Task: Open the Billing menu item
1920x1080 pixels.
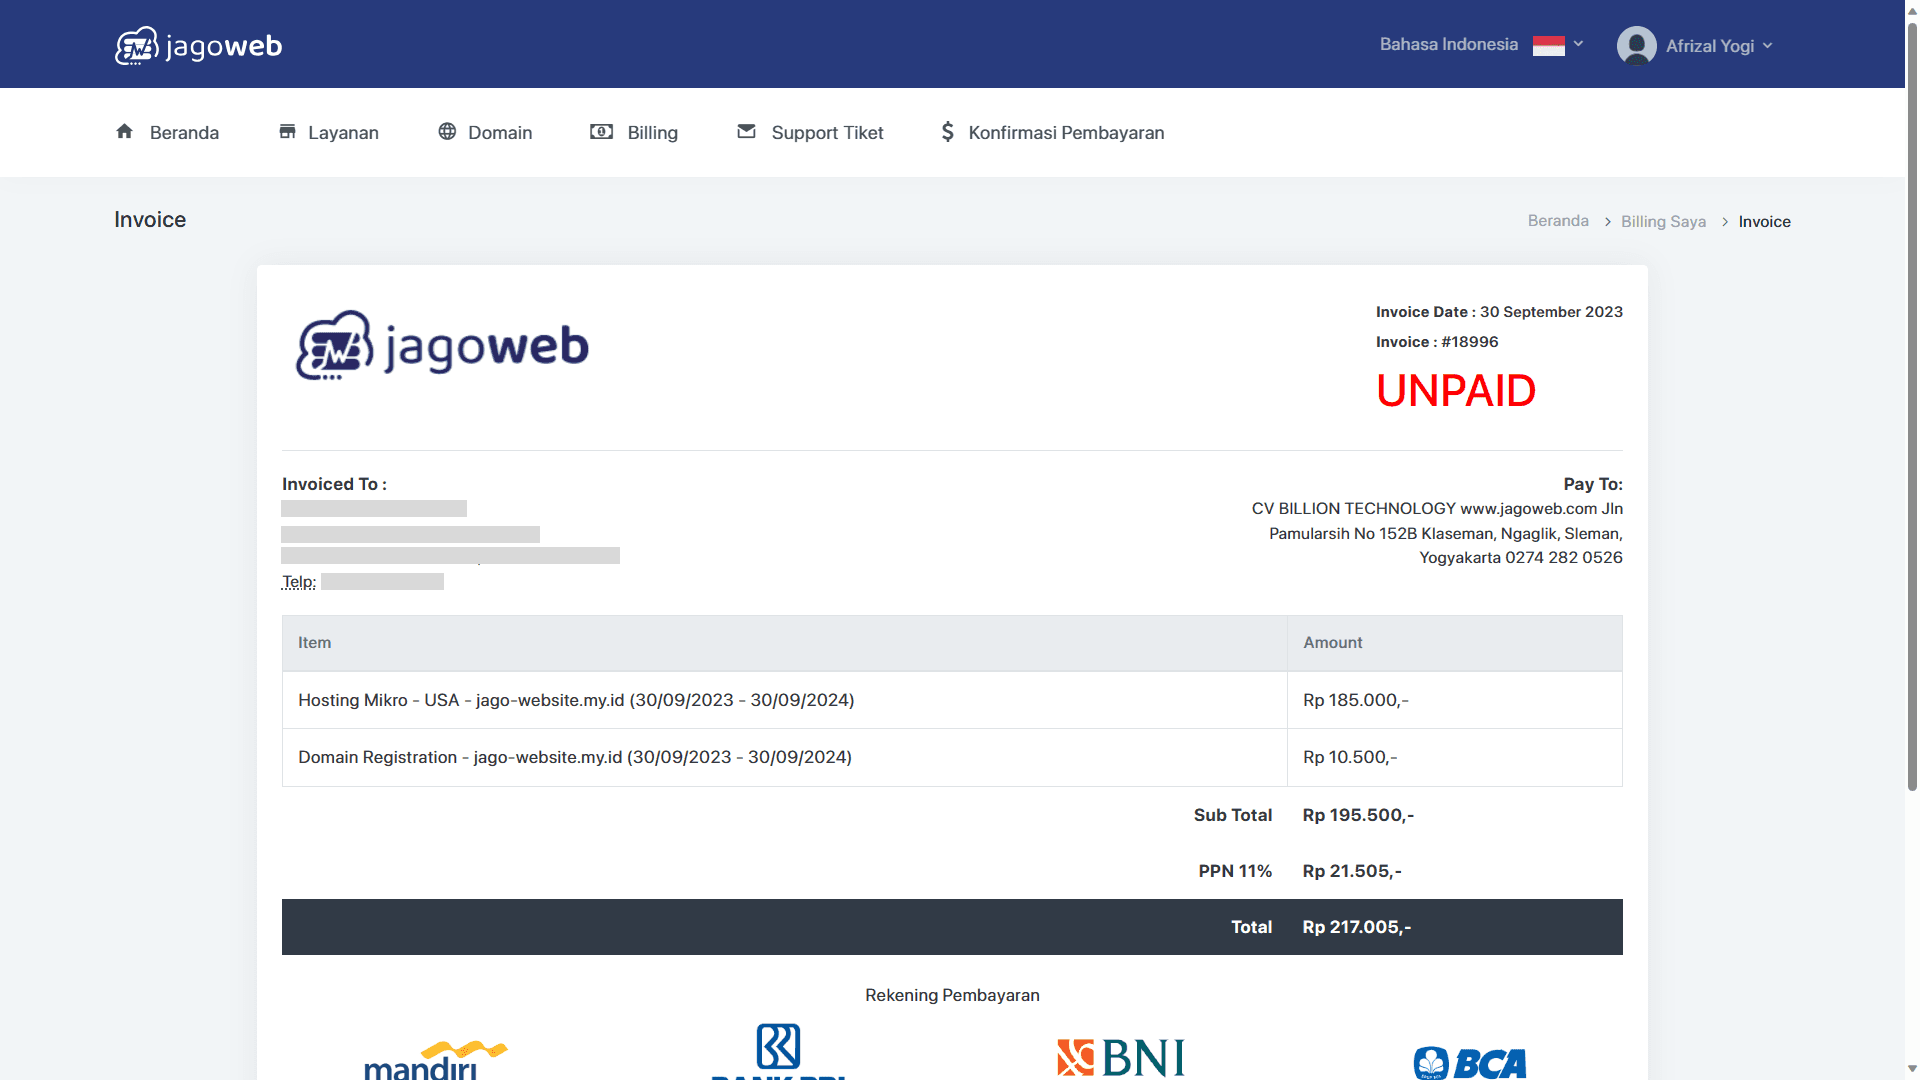Action: [x=634, y=132]
